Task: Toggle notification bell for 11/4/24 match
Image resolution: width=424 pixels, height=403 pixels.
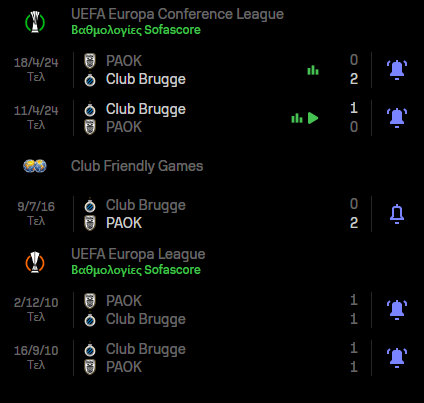Action: [397, 118]
